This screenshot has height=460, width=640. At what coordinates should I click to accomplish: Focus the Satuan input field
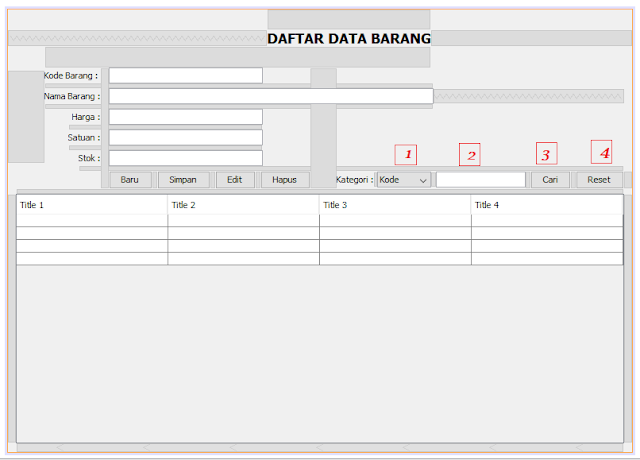pos(186,138)
